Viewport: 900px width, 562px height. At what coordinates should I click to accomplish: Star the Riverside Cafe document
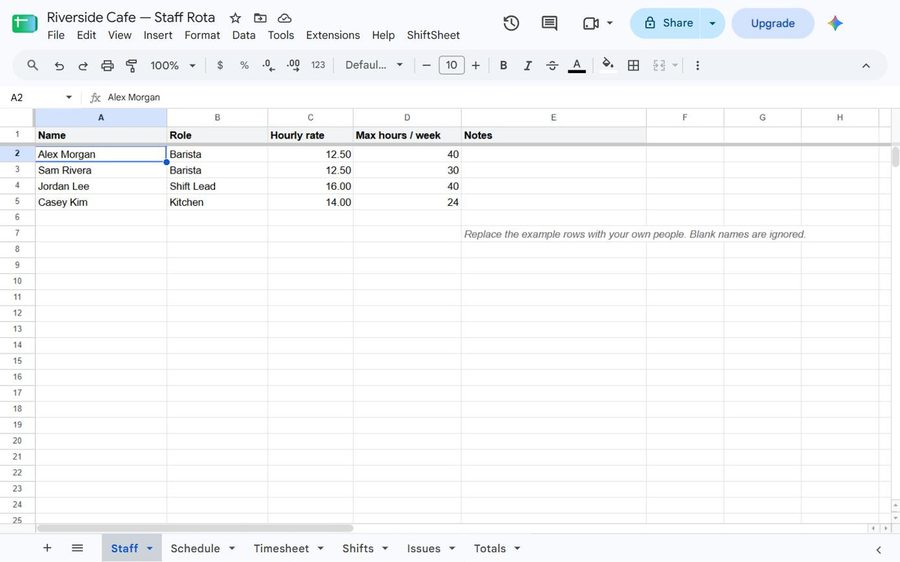235,18
